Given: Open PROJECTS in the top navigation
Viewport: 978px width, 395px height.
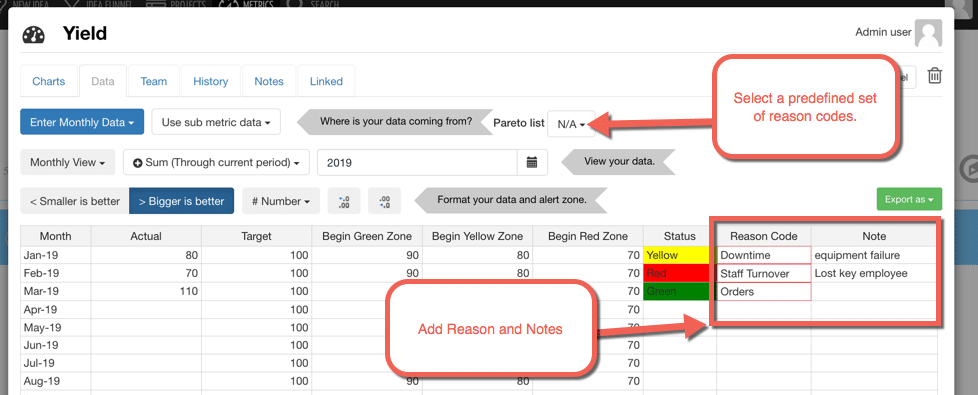Looking at the screenshot, I should 177,4.
